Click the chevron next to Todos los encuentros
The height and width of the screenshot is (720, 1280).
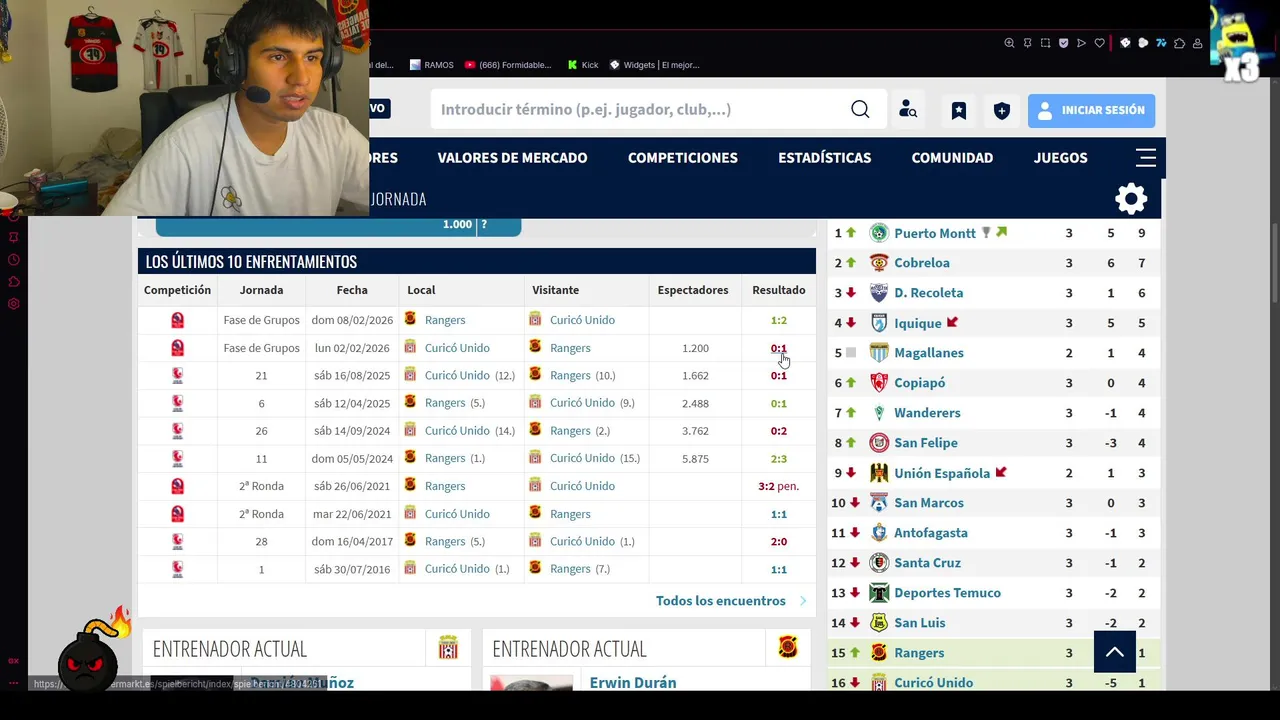point(802,601)
